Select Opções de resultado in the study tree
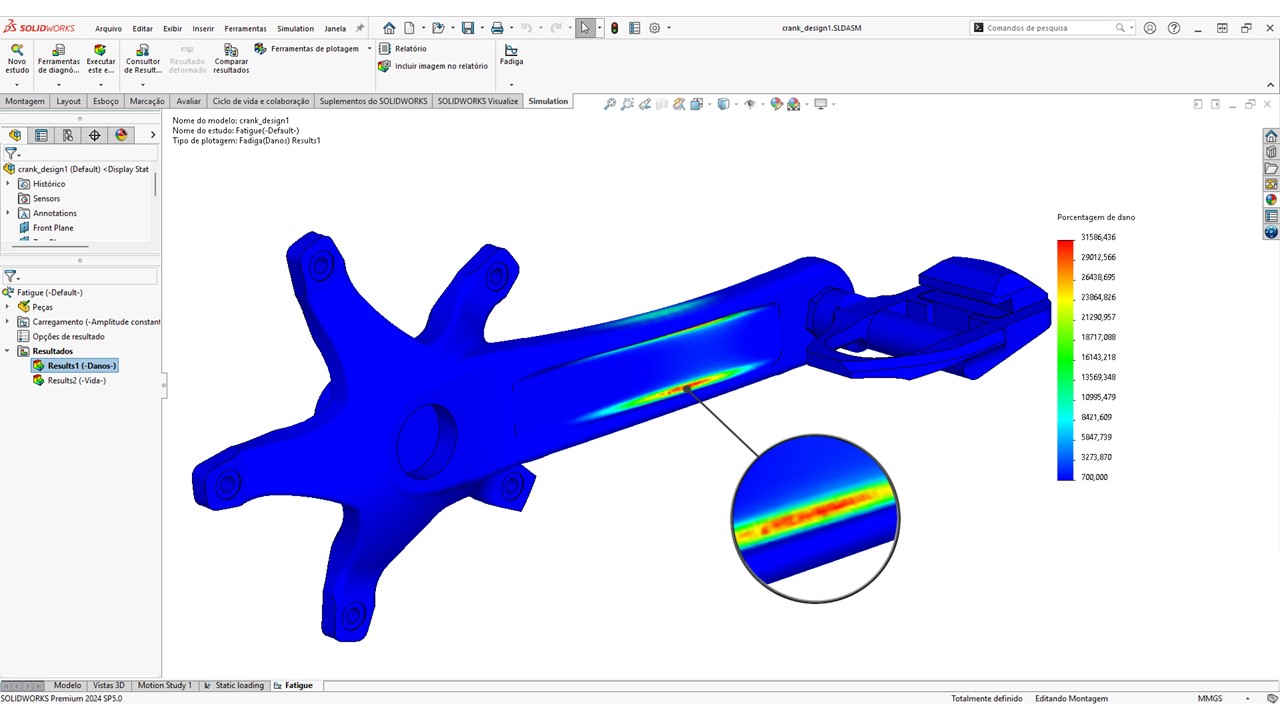The image size is (1280, 720). 61,336
